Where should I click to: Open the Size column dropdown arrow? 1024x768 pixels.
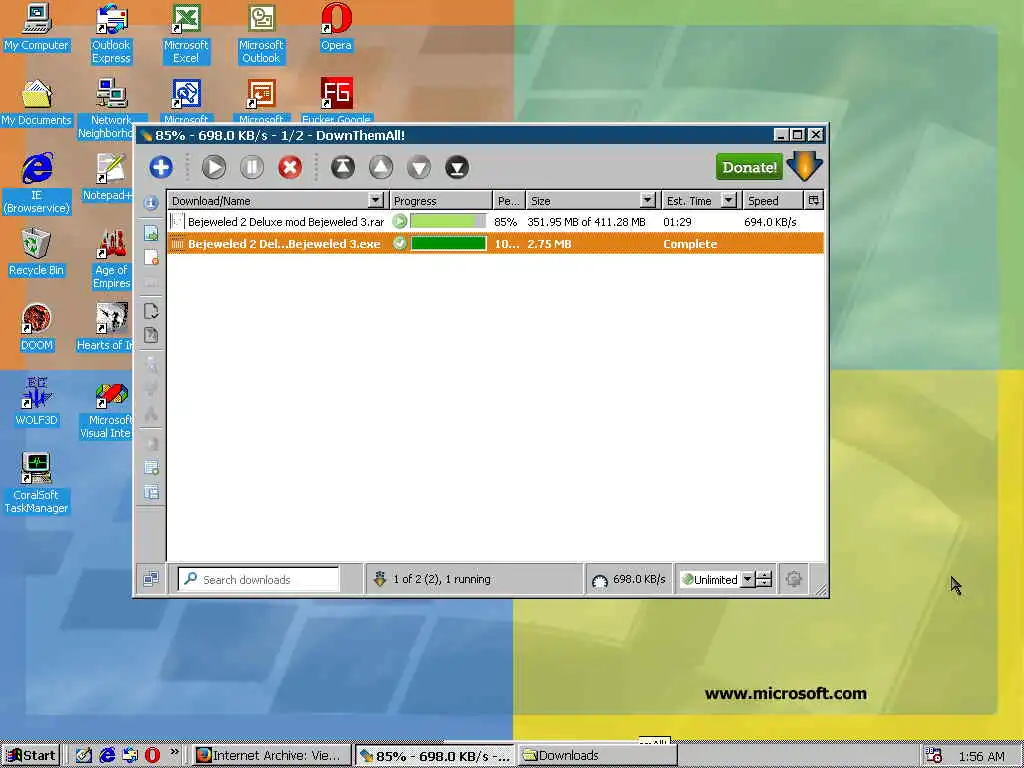point(647,200)
